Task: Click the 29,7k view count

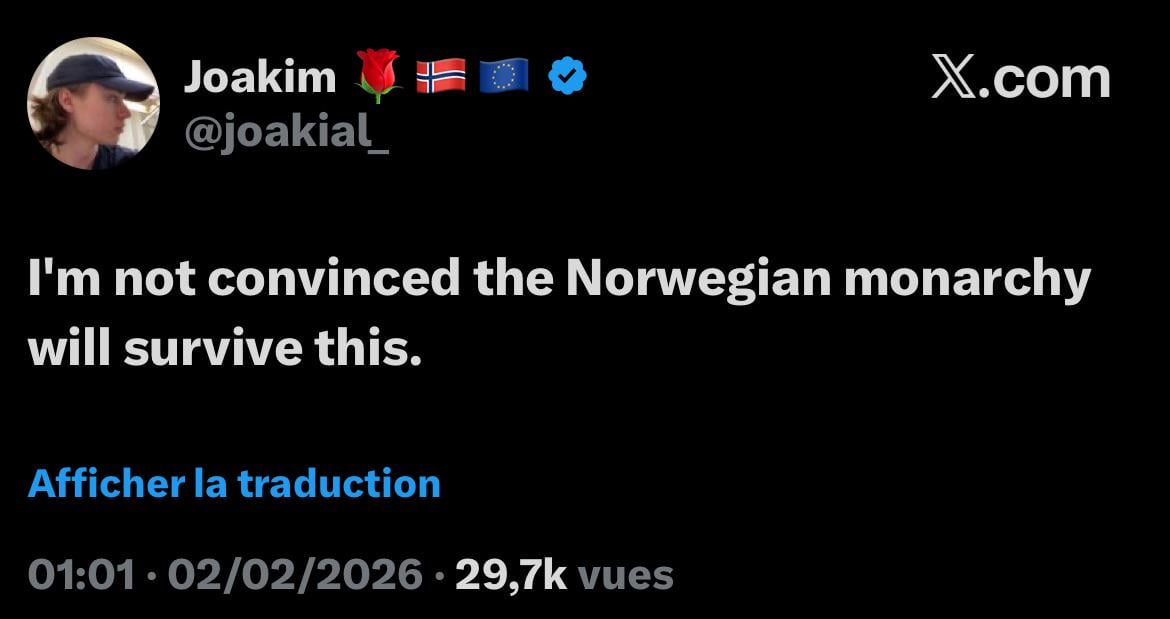Action: [x=510, y=575]
